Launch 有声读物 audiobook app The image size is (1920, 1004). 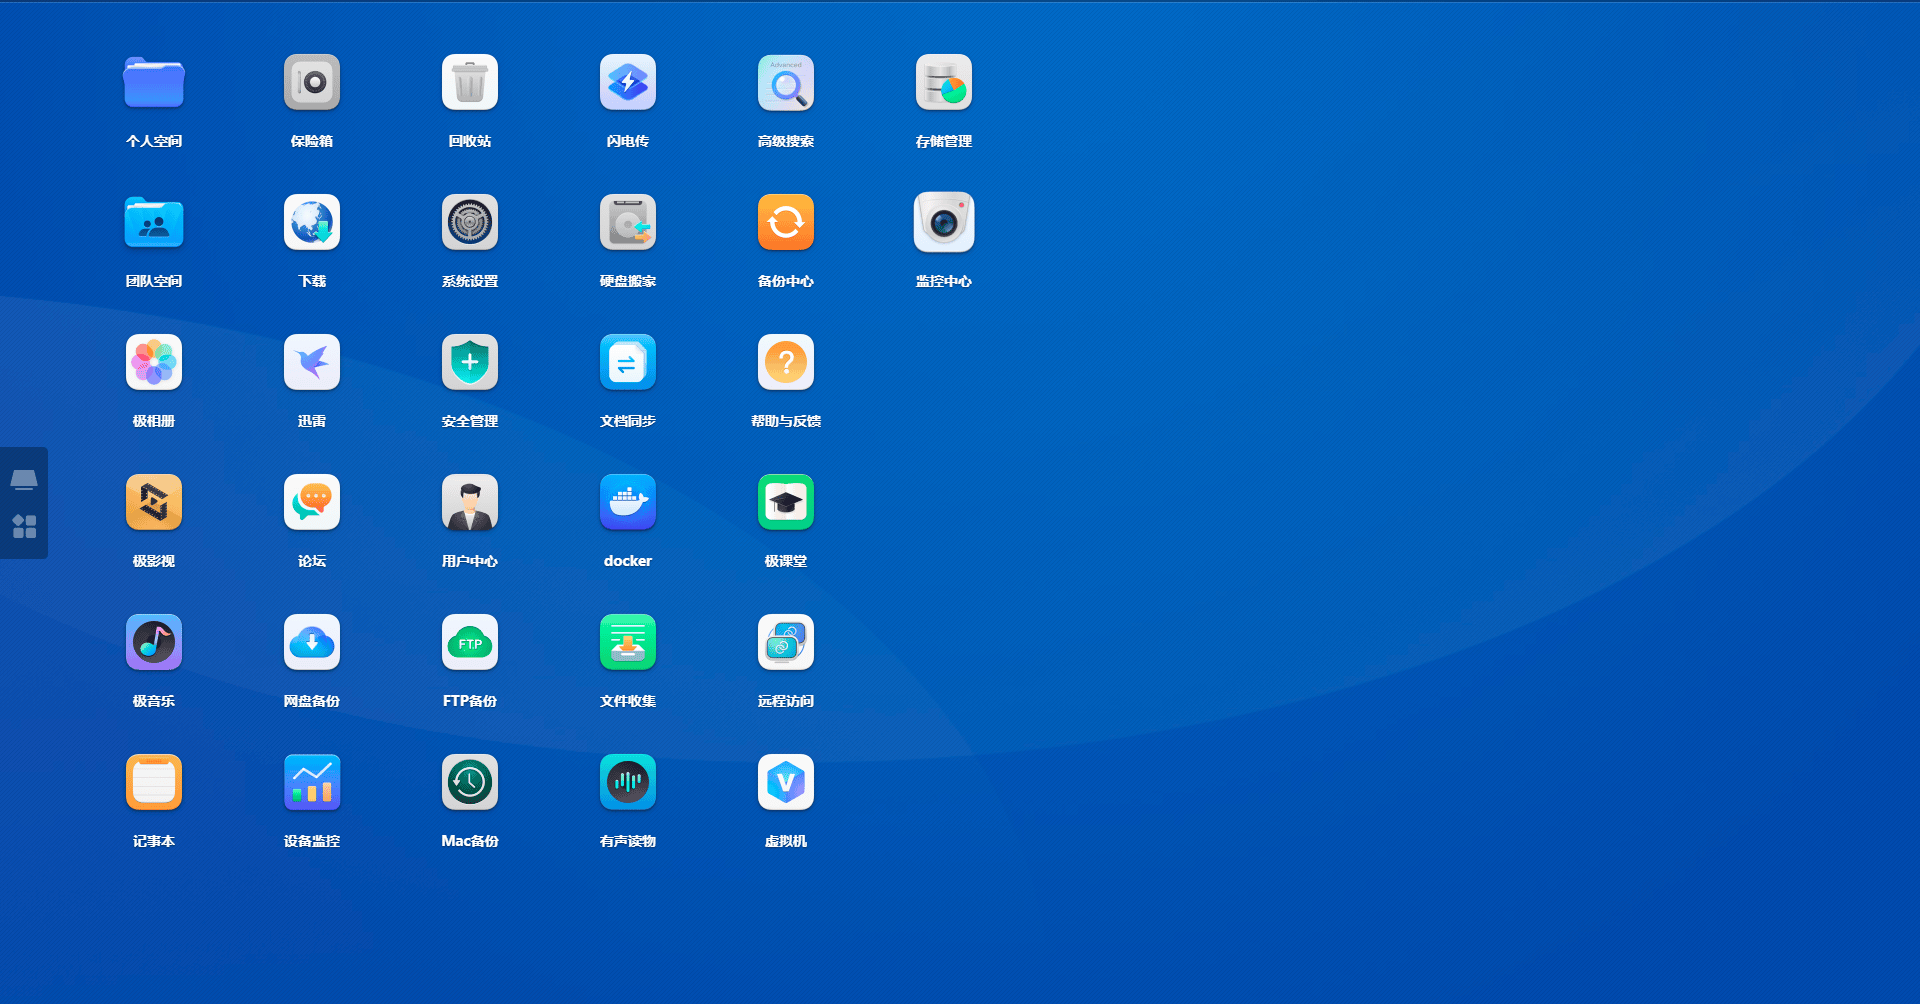click(x=628, y=782)
